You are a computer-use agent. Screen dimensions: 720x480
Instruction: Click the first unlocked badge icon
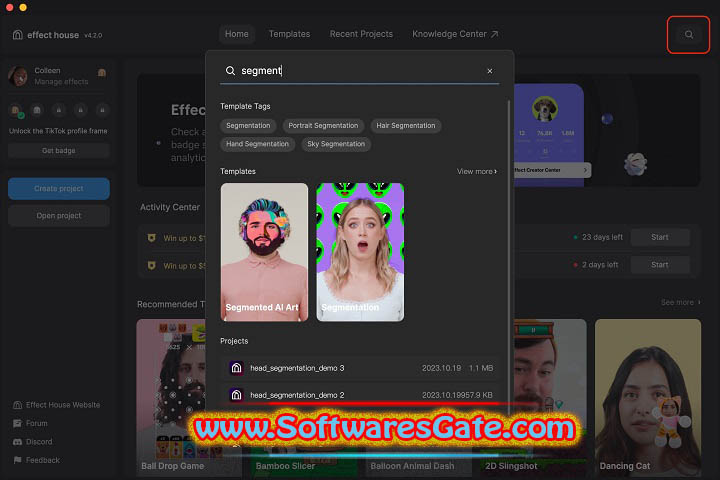point(16,110)
